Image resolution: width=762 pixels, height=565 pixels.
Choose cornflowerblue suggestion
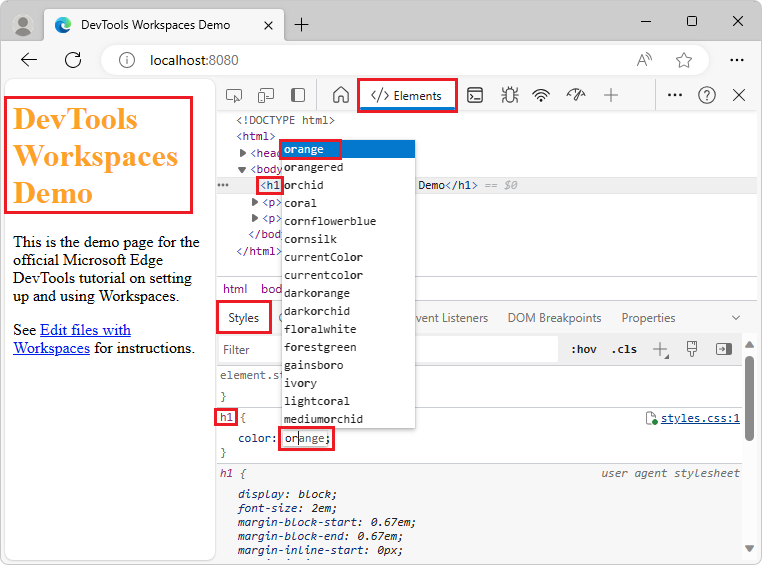[348, 221]
